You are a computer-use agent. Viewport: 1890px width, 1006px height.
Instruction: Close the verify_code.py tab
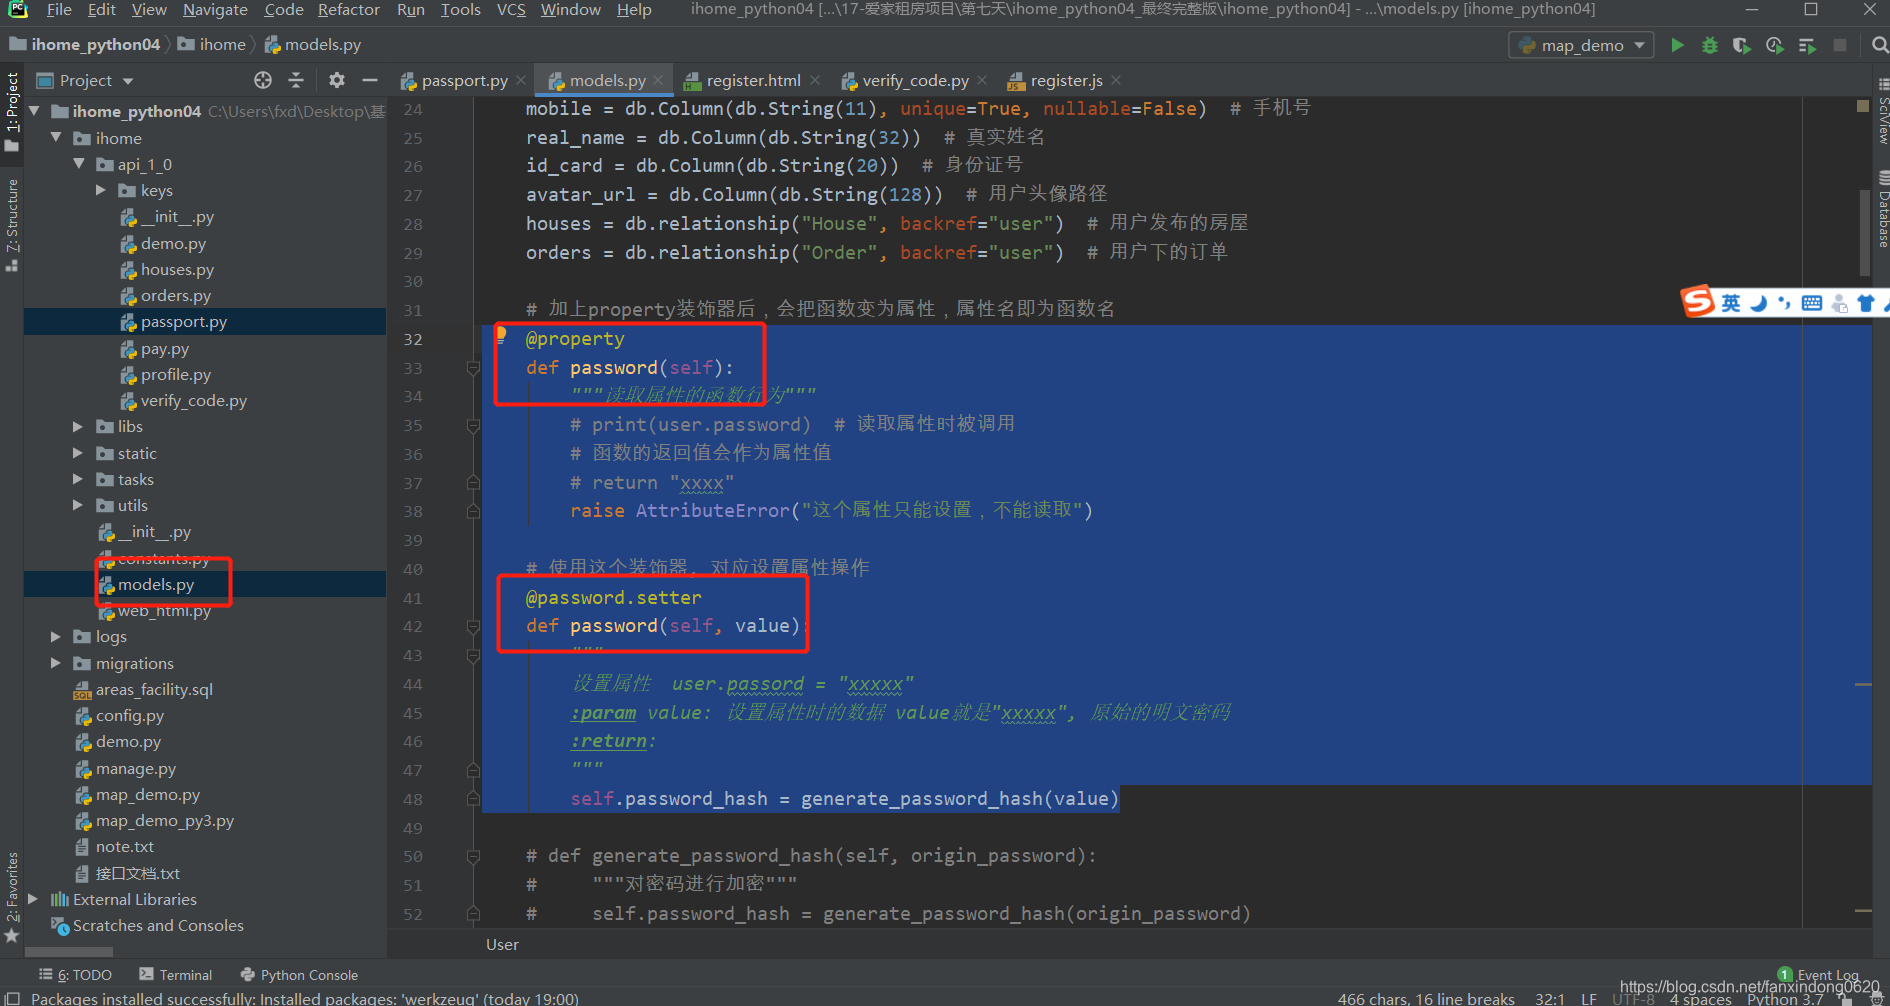(982, 80)
